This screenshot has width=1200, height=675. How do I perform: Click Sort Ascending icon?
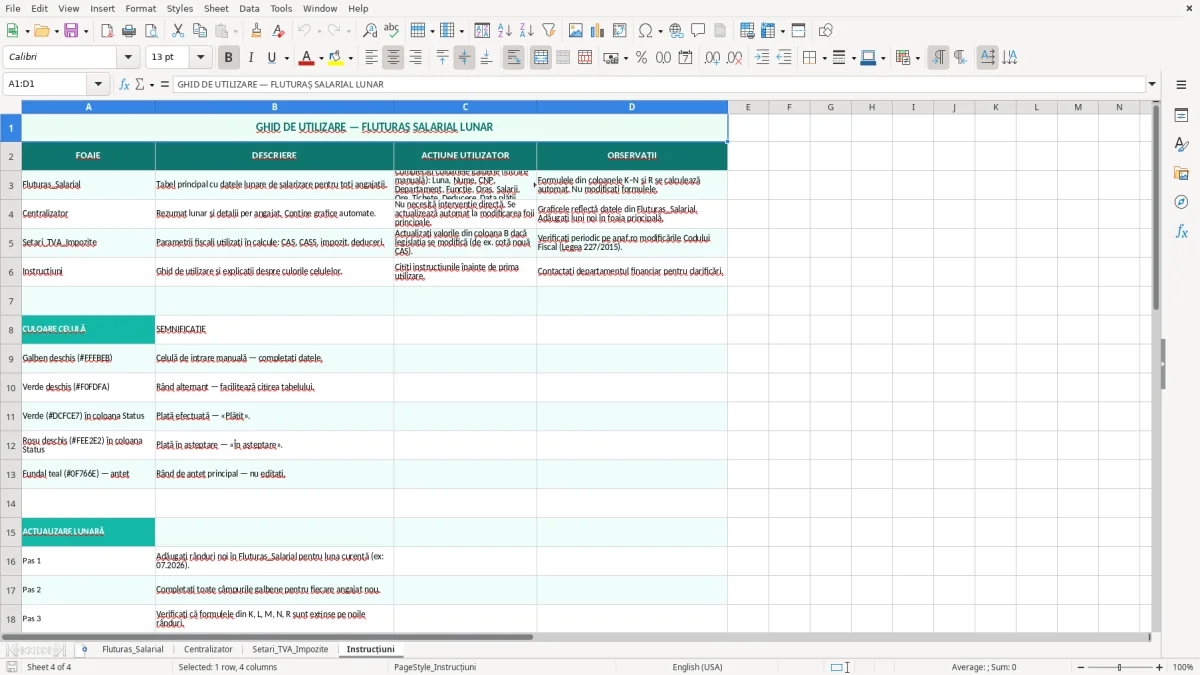[505, 31]
